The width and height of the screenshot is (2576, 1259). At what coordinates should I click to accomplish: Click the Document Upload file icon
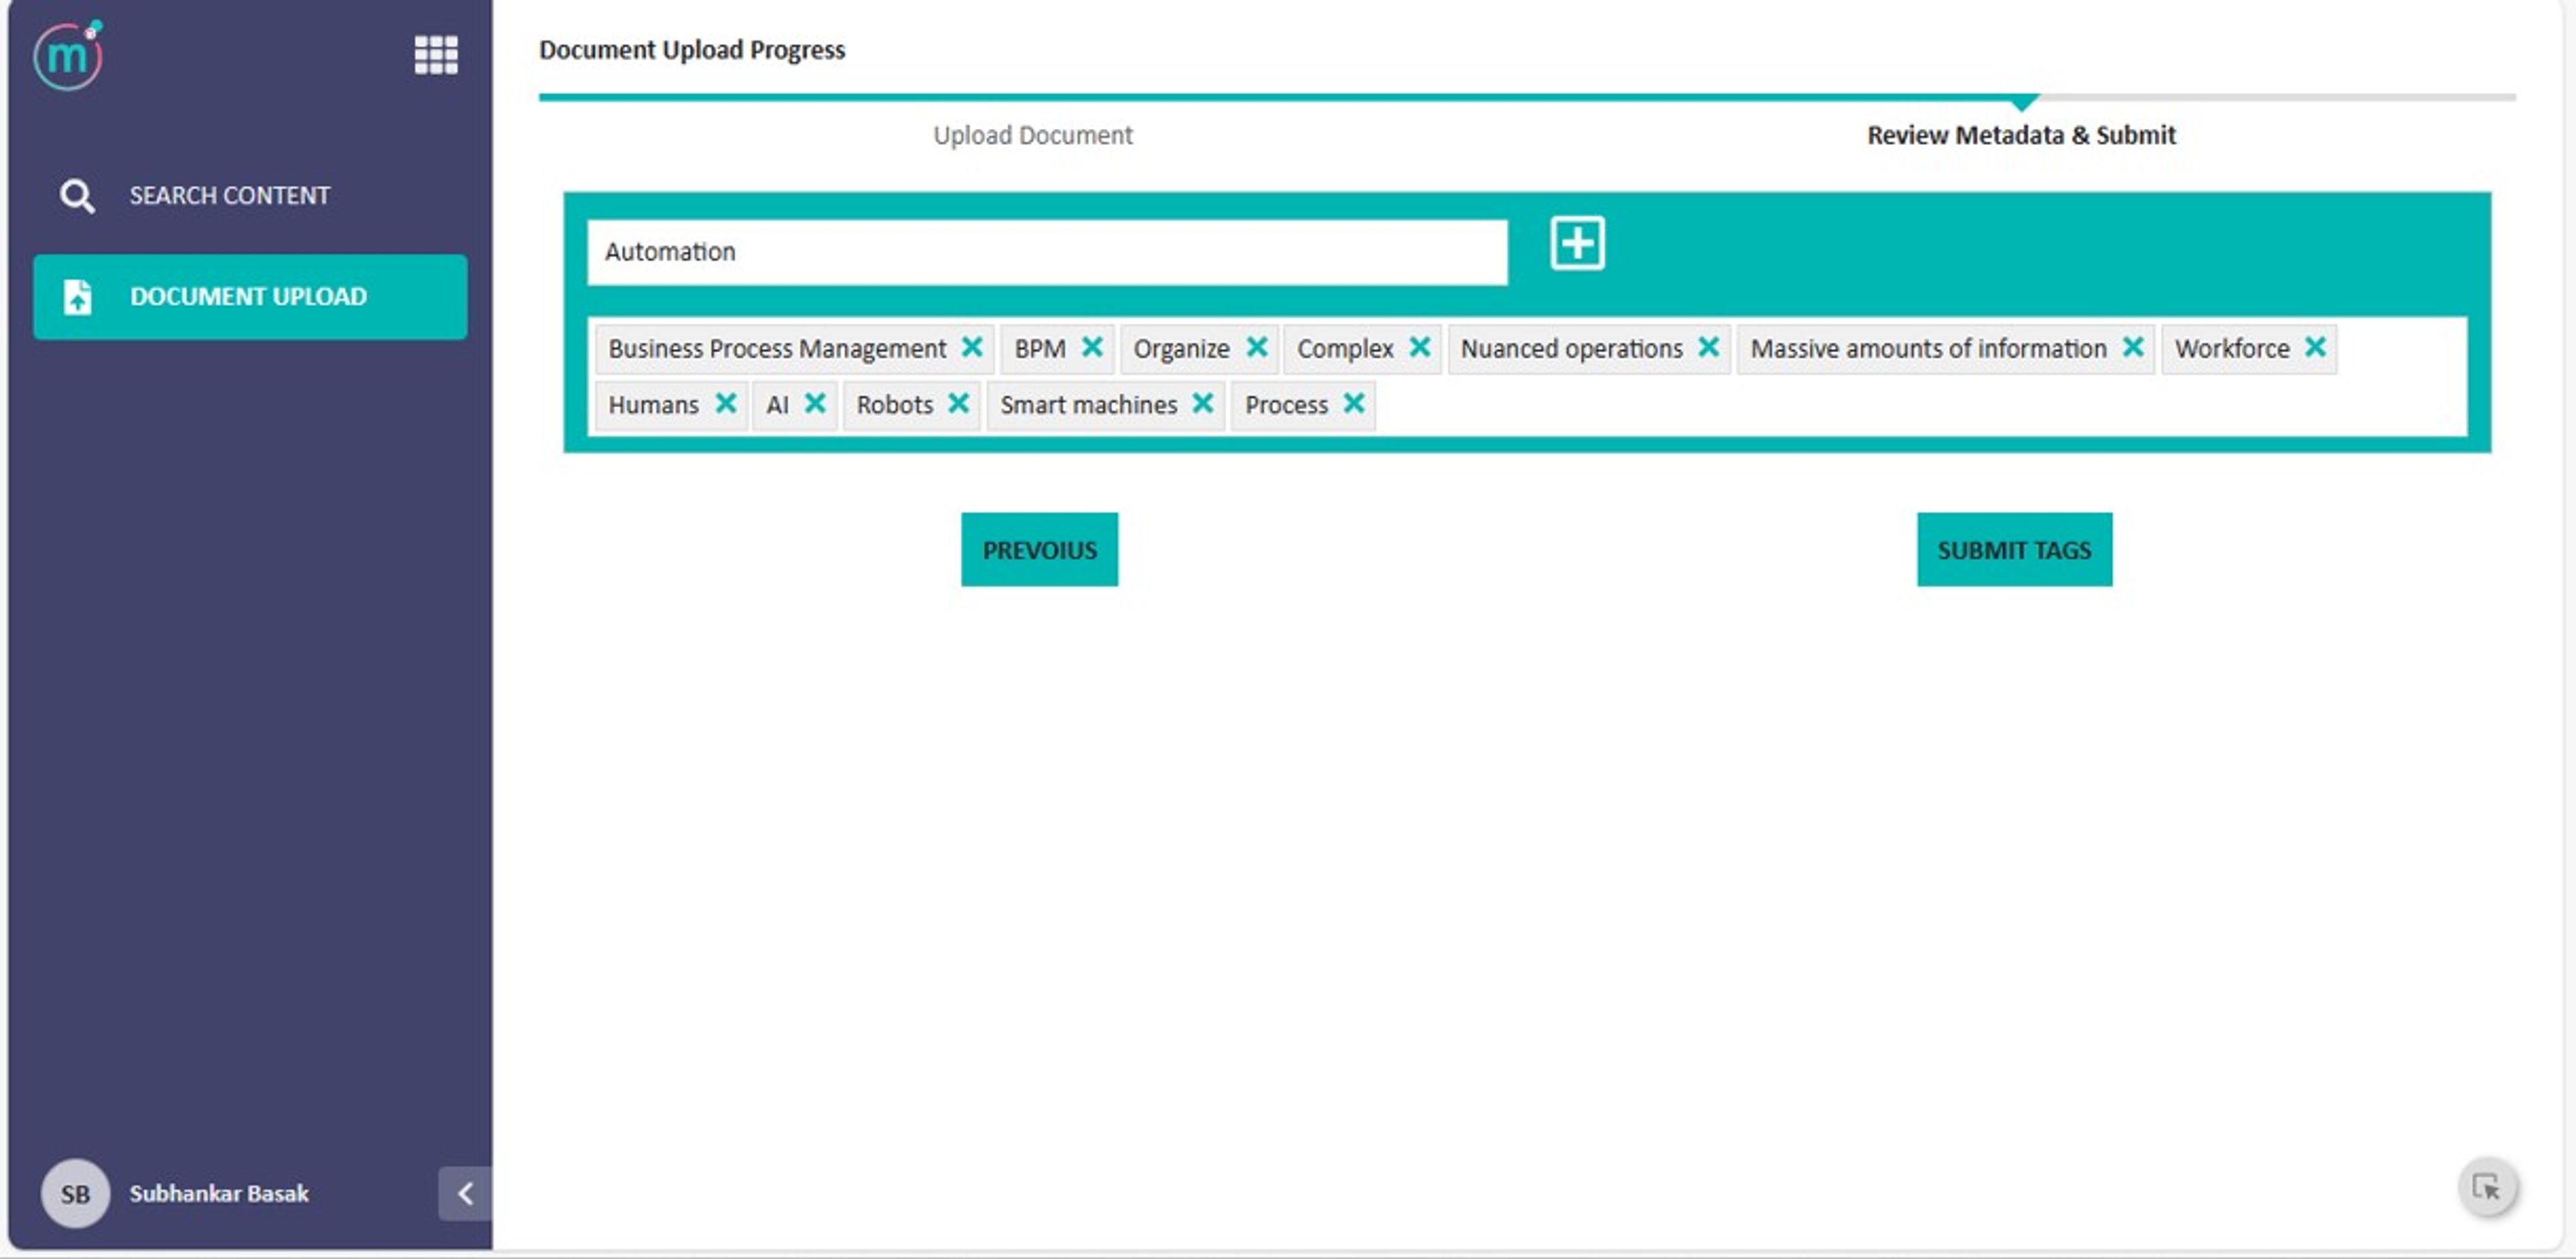tap(78, 297)
